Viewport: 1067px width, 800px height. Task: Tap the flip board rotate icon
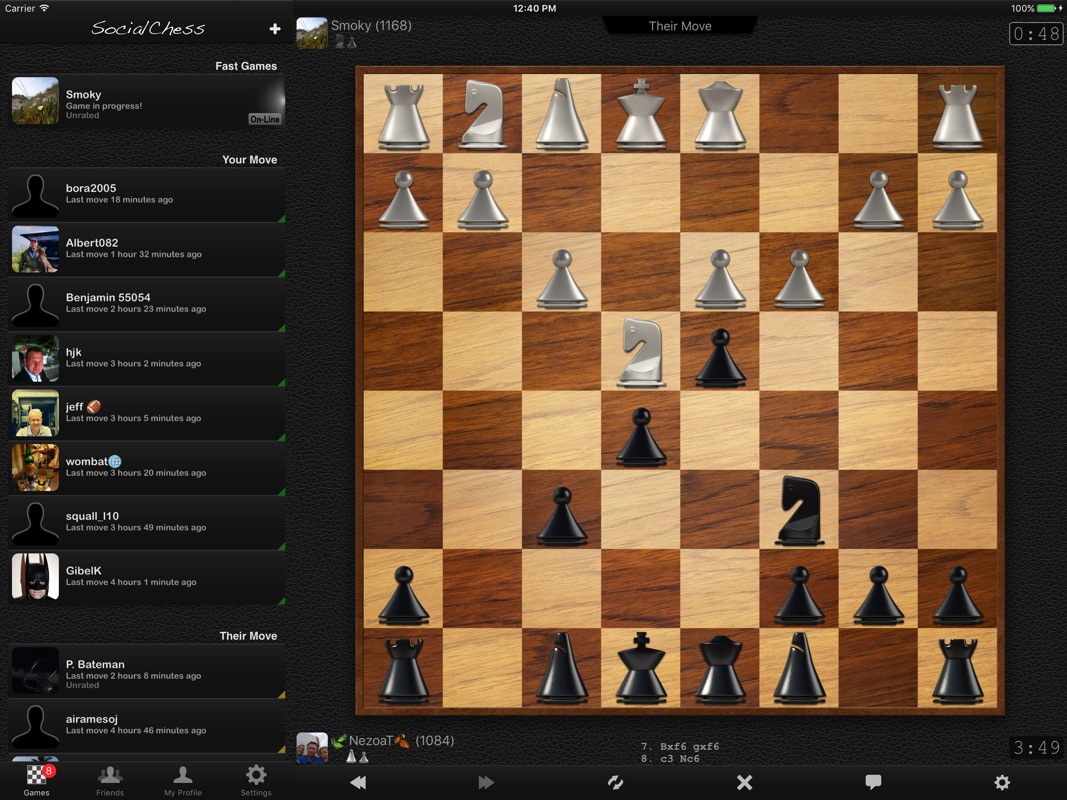(x=615, y=783)
